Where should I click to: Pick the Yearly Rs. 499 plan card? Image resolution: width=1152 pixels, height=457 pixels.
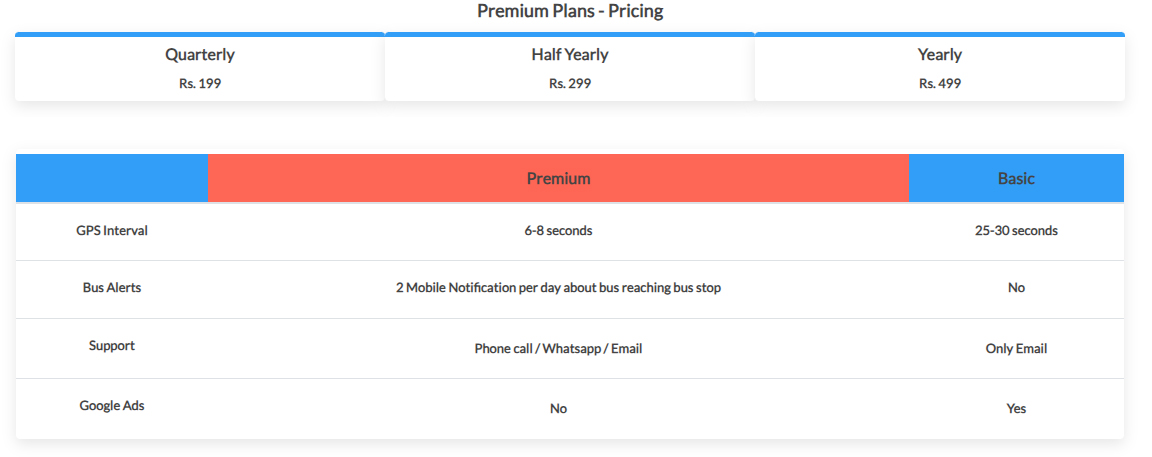tap(940, 67)
